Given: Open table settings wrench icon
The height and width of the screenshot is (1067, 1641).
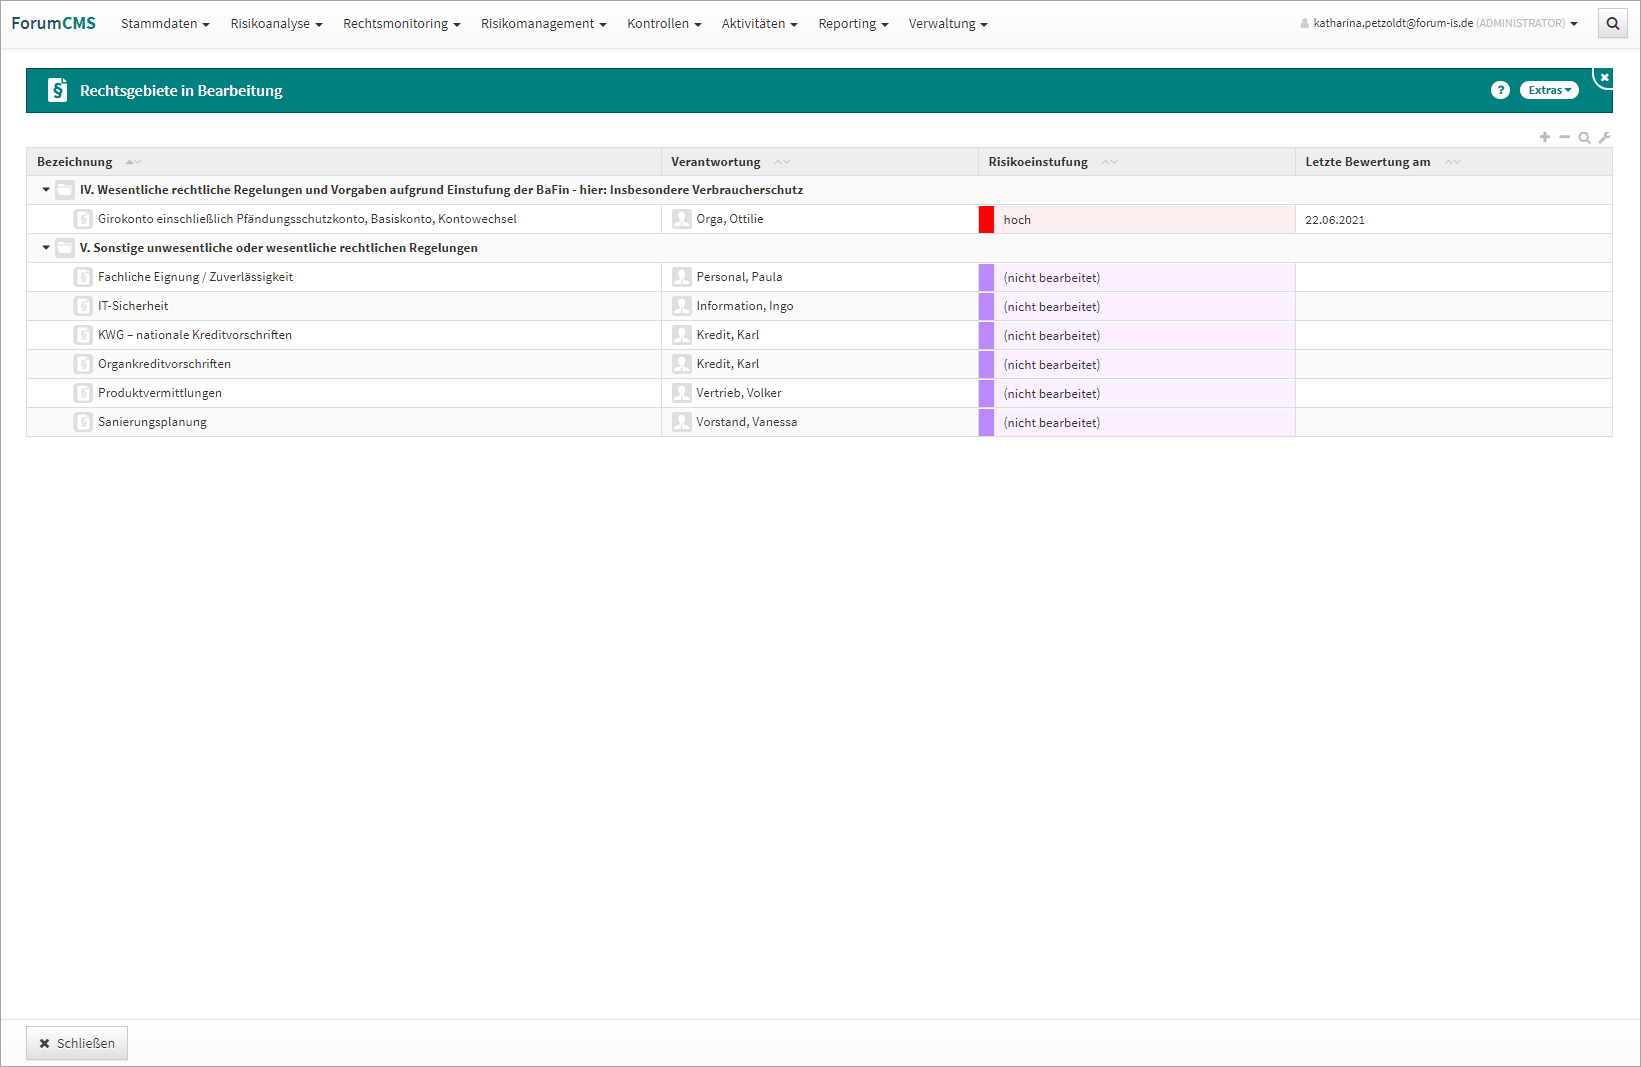Looking at the screenshot, I should click(1604, 138).
